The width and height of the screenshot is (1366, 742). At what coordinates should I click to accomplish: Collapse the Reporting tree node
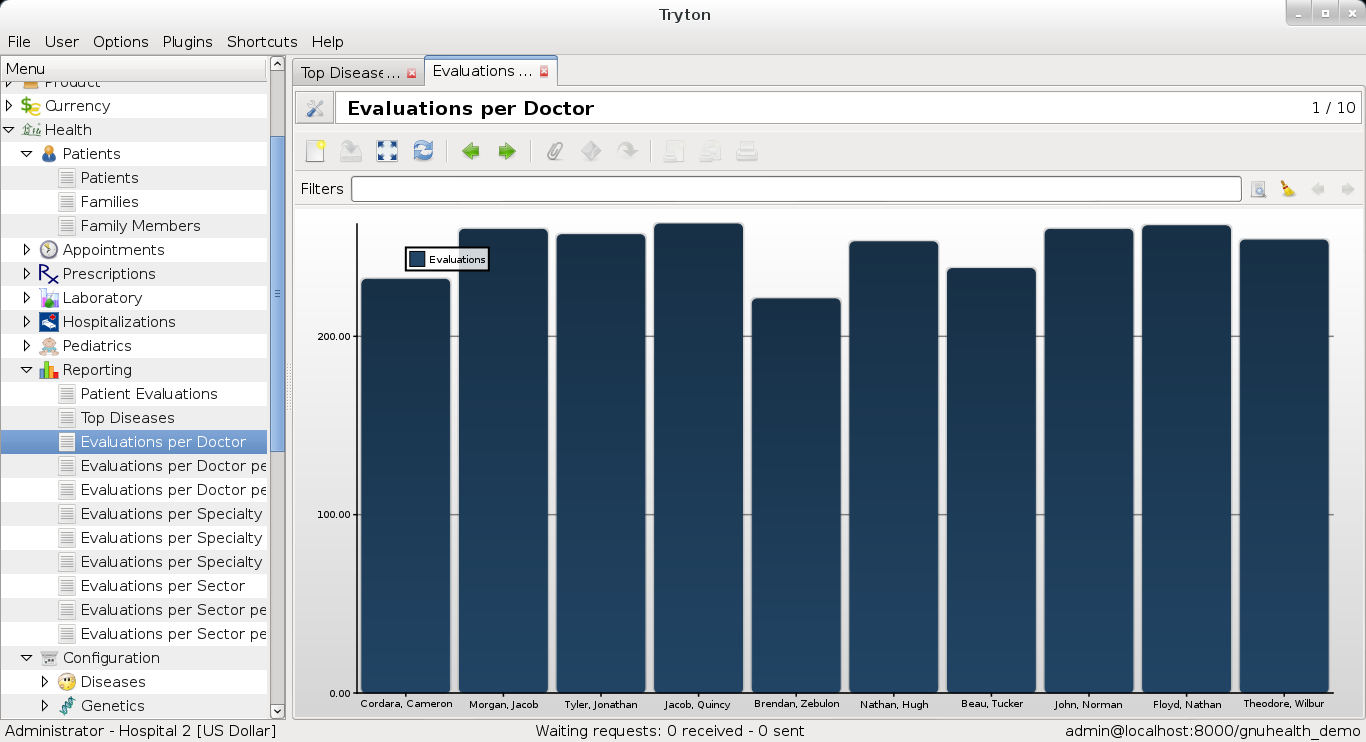coord(27,369)
